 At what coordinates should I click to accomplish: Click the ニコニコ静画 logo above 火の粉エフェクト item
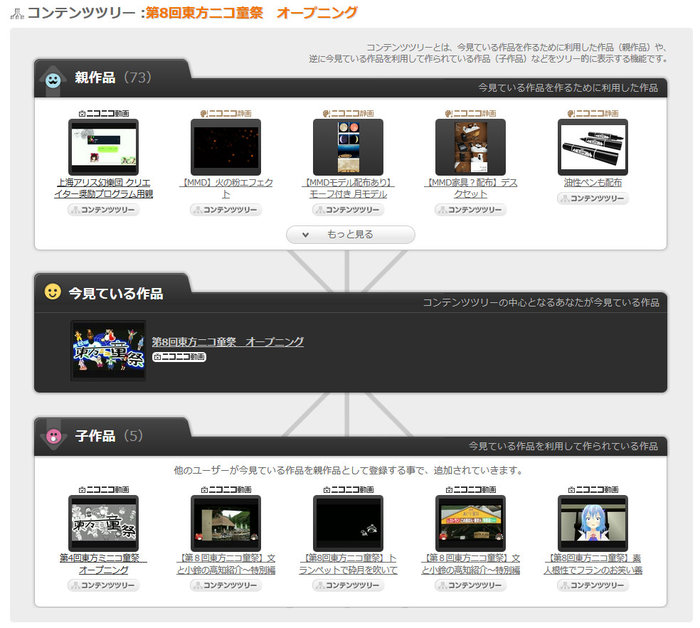pos(226,114)
